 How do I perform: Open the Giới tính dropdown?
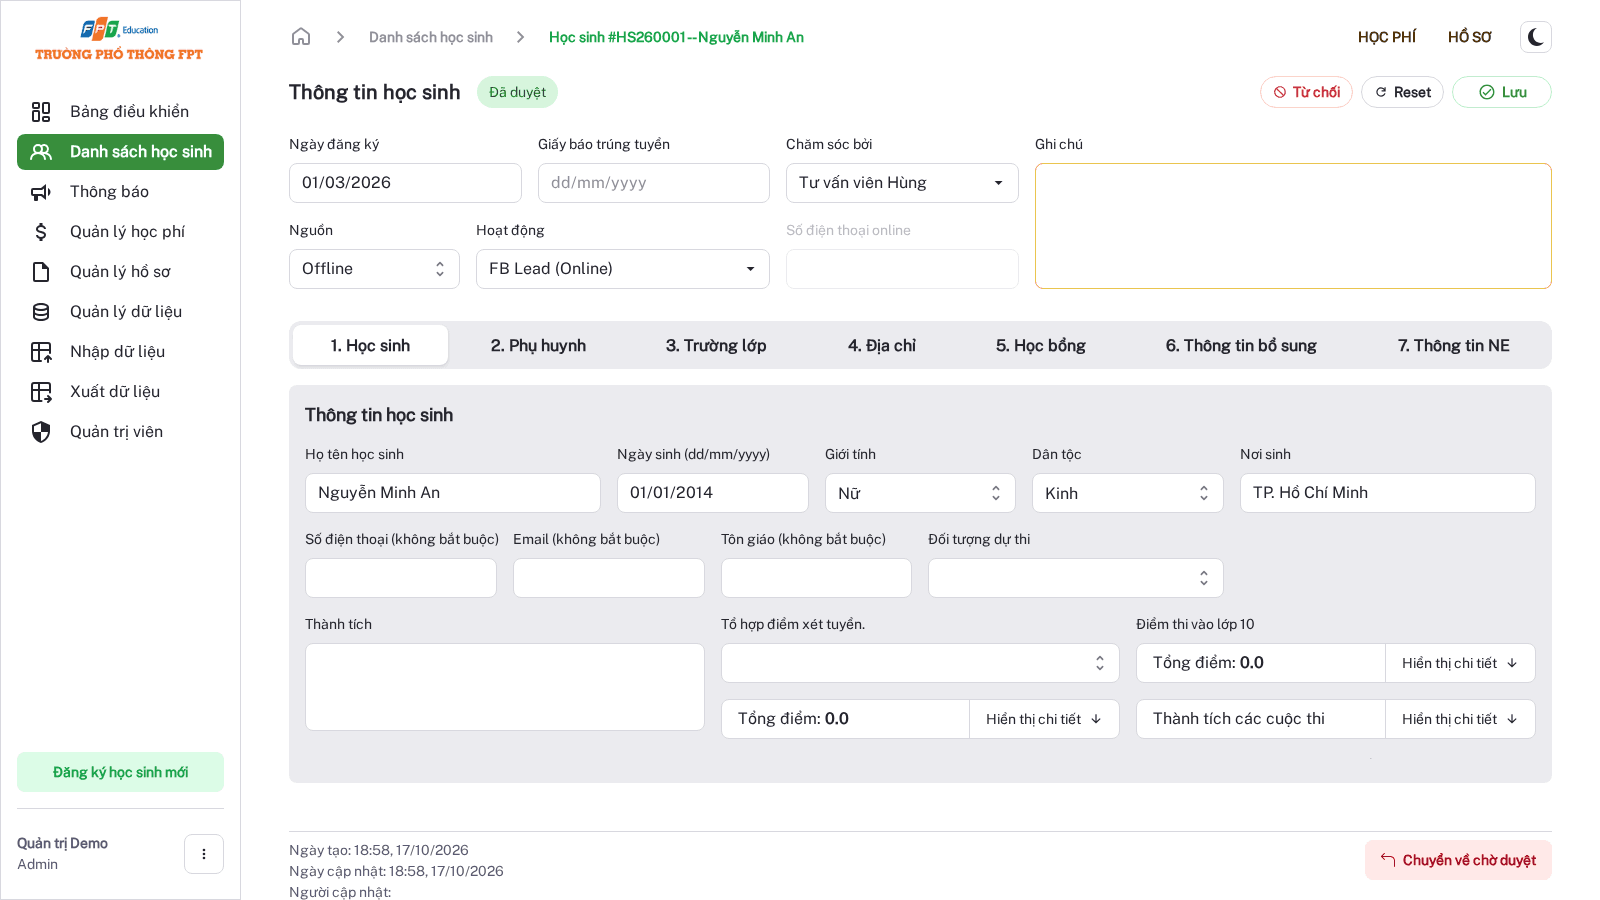pyautogui.click(x=920, y=493)
